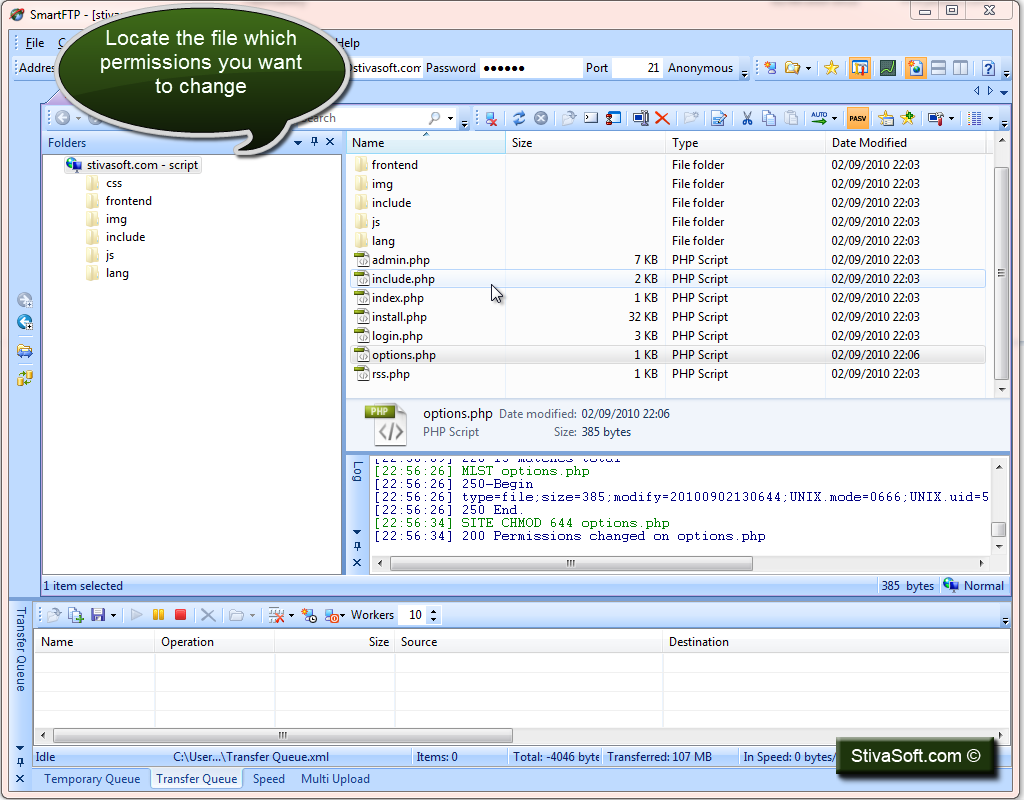Toggle the horizontal split layout icon

[x=938, y=68]
